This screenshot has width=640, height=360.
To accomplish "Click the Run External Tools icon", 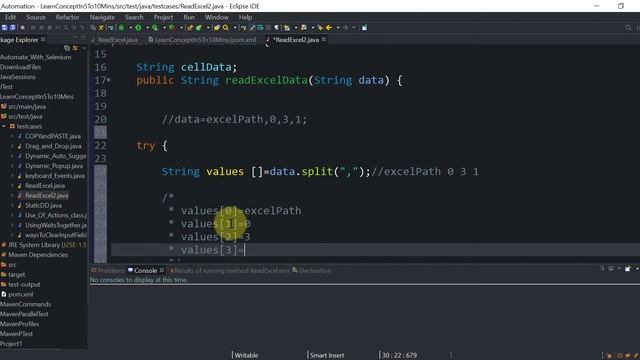I will [x=172, y=28].
